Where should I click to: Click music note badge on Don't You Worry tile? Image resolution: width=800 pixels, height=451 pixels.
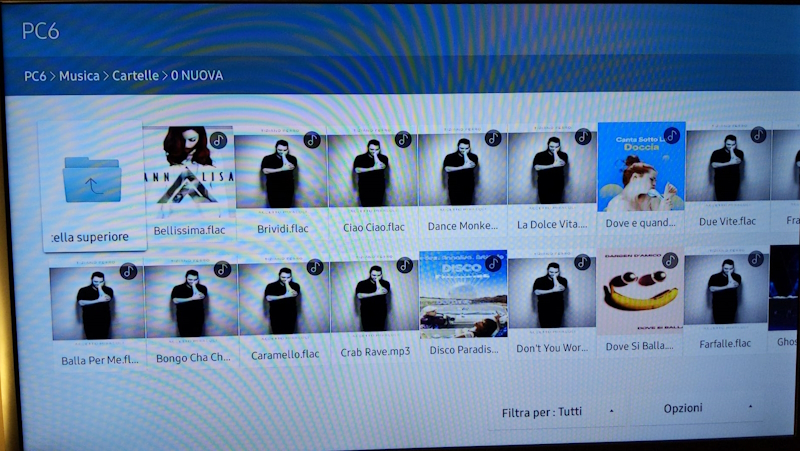[582, 262]
